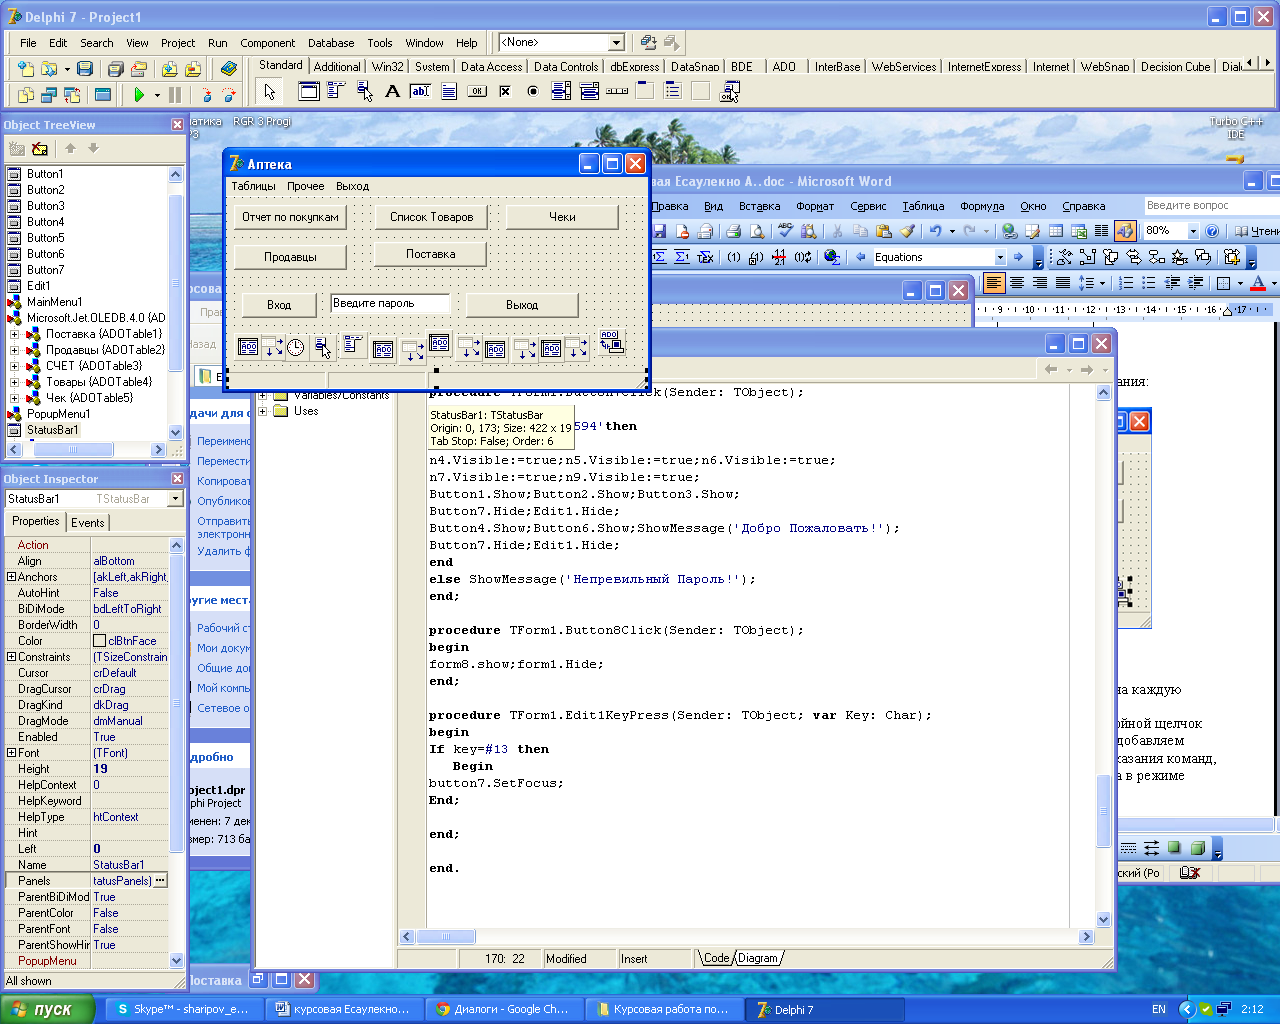
Task: Pick the Frames component in Standard palette
Action: [309, 91]
